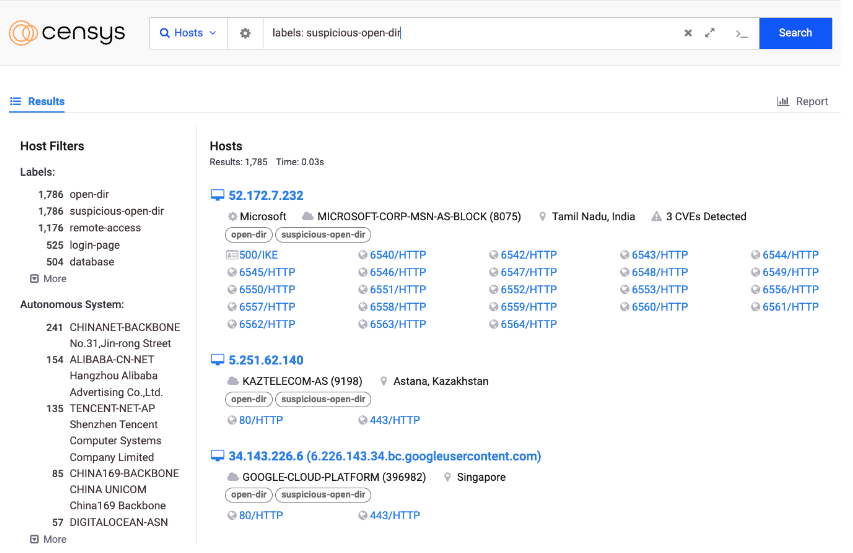Open host 5.251.62.140 details

click(x=266, y=360)
